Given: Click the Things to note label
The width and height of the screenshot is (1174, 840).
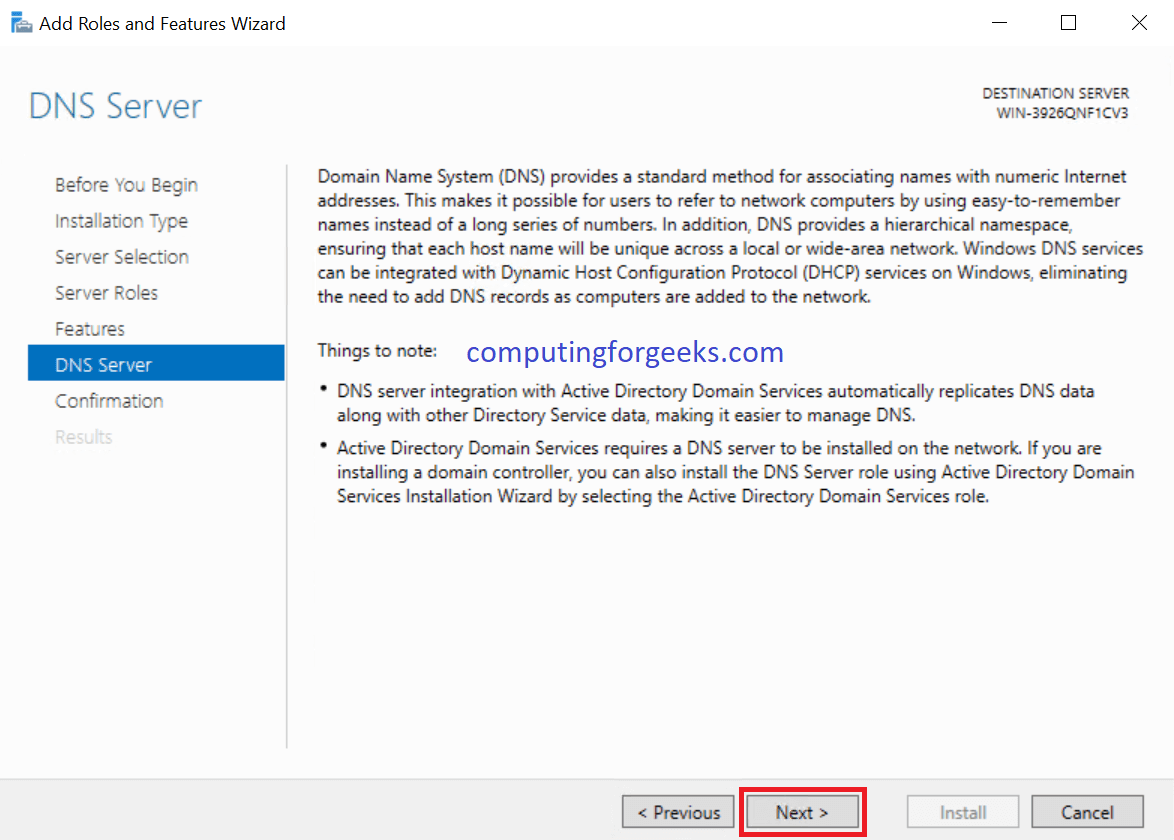Looking at the screenshot, I should click(x=377, y=351).
